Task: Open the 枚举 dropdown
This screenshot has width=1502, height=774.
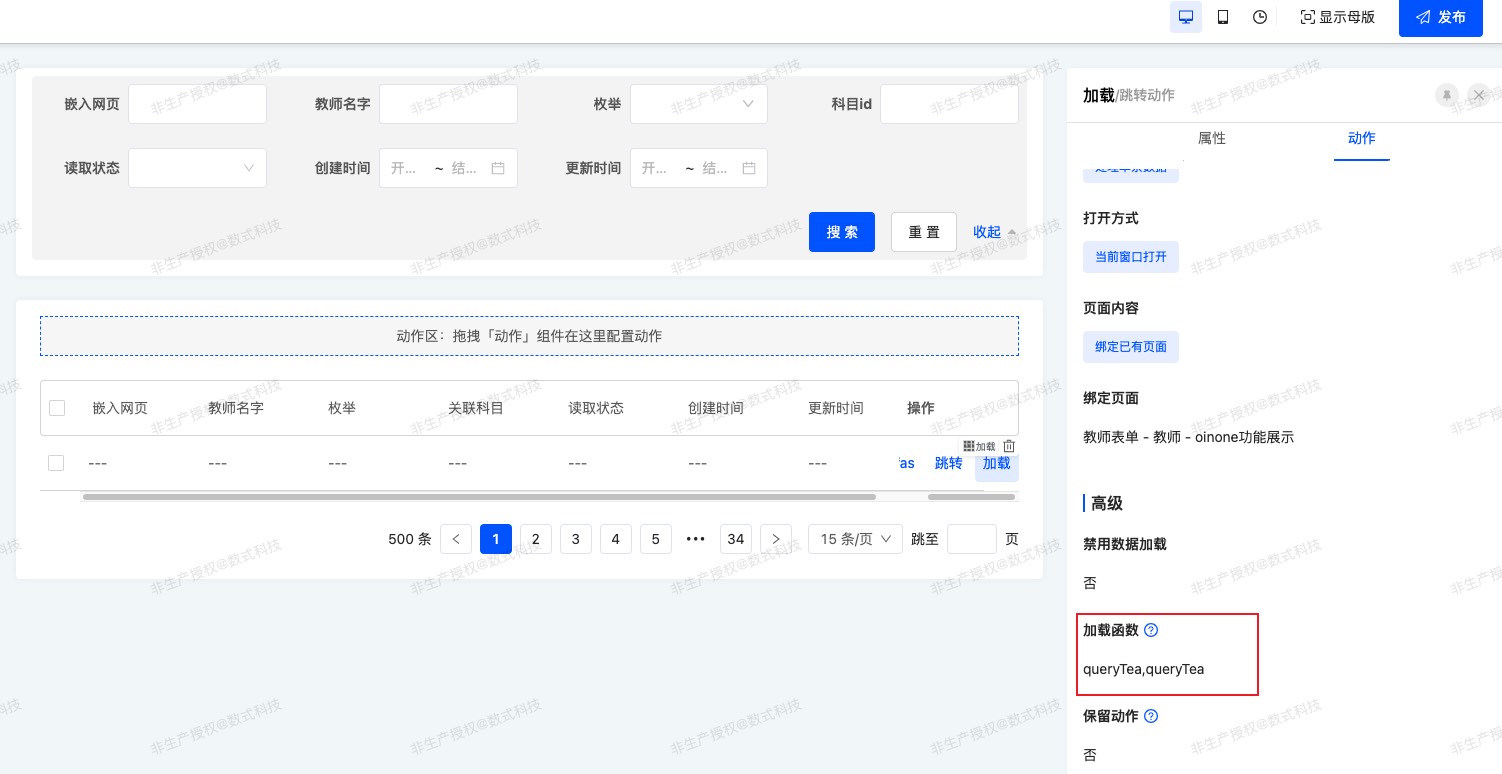Action: (x=699, y=104)
